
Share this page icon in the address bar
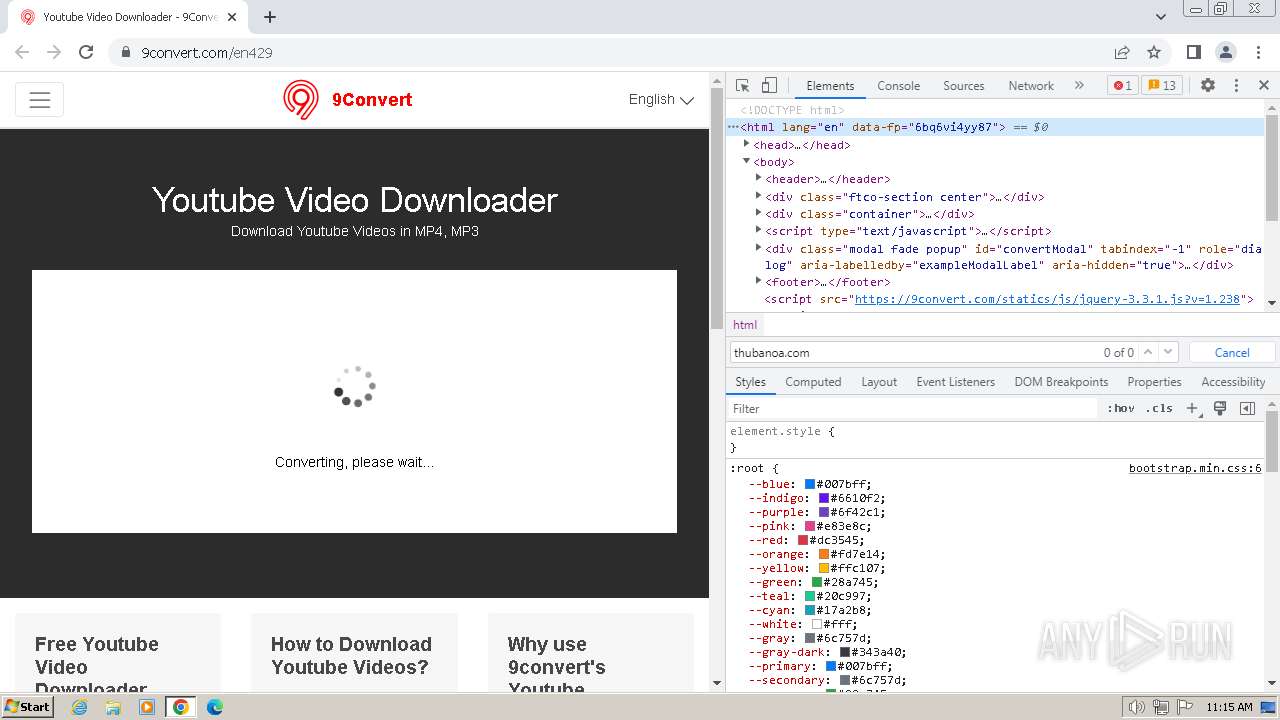pos(1122,52)
